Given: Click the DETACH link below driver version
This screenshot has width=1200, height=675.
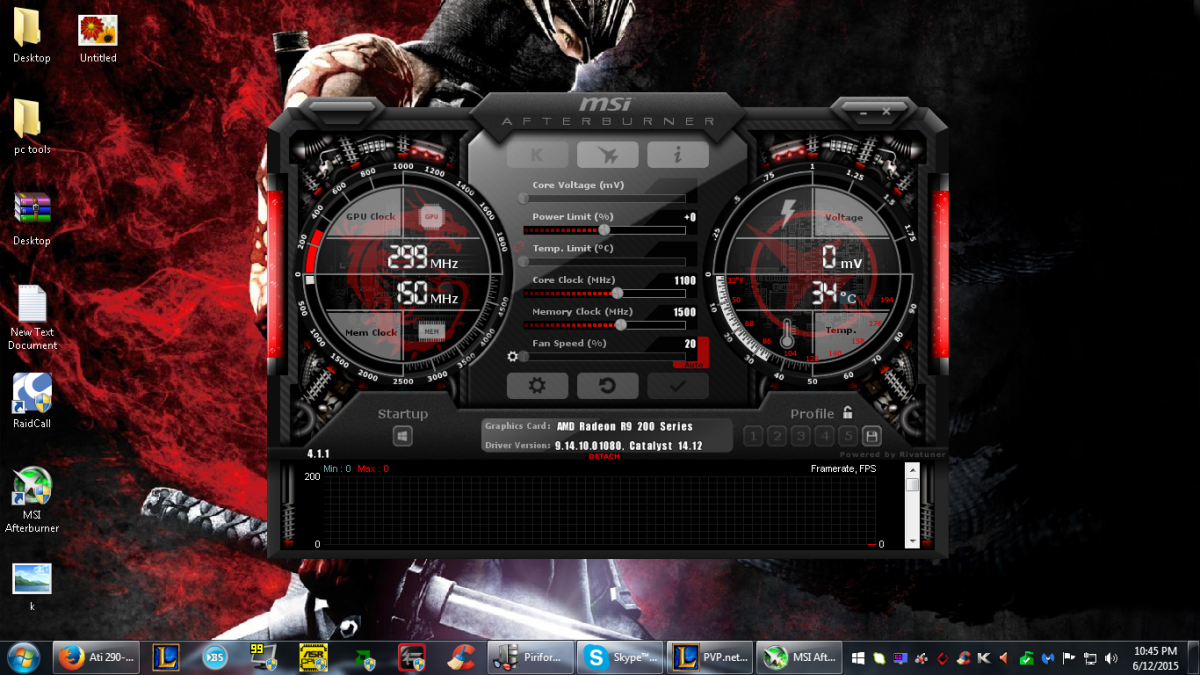Looking at the screenshot, I should pos(604,457).
